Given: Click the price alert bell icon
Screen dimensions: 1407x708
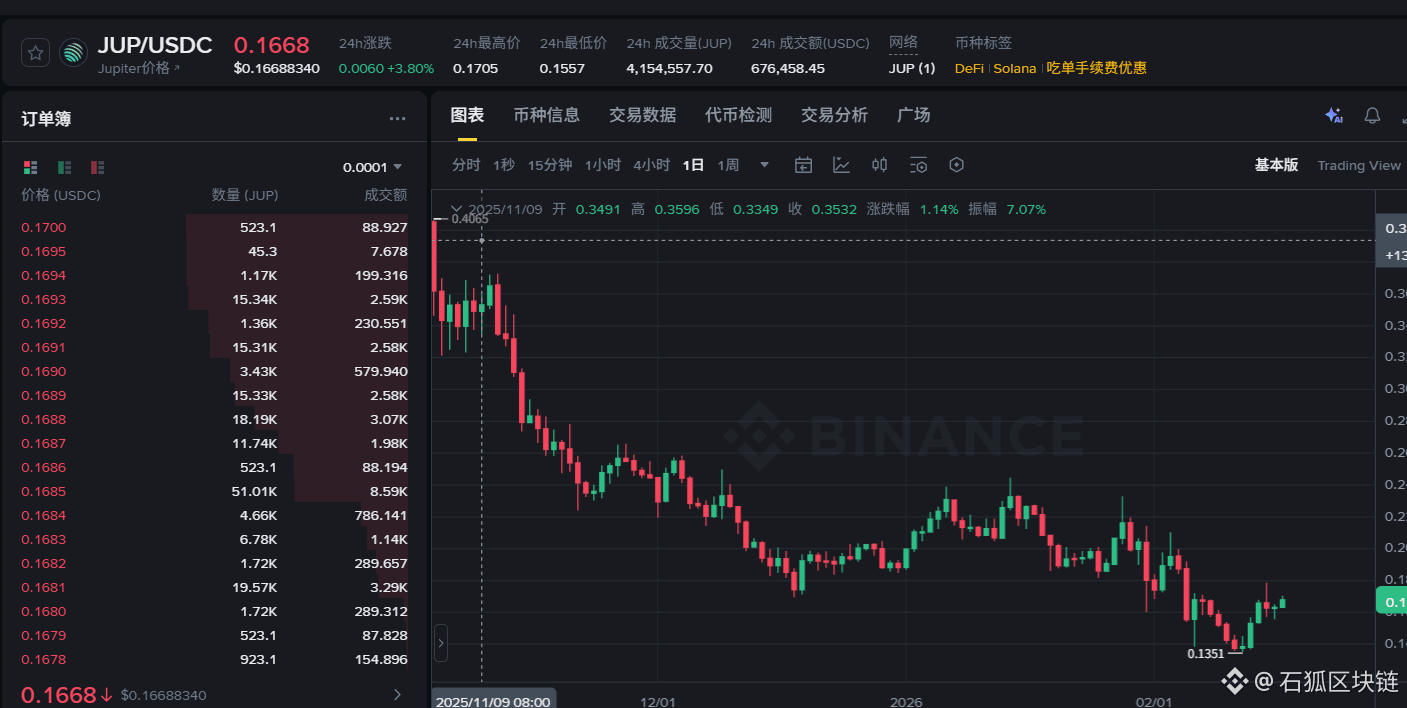Looking at the screenshot, I should pyautogui.click(x=1372, y=115).
